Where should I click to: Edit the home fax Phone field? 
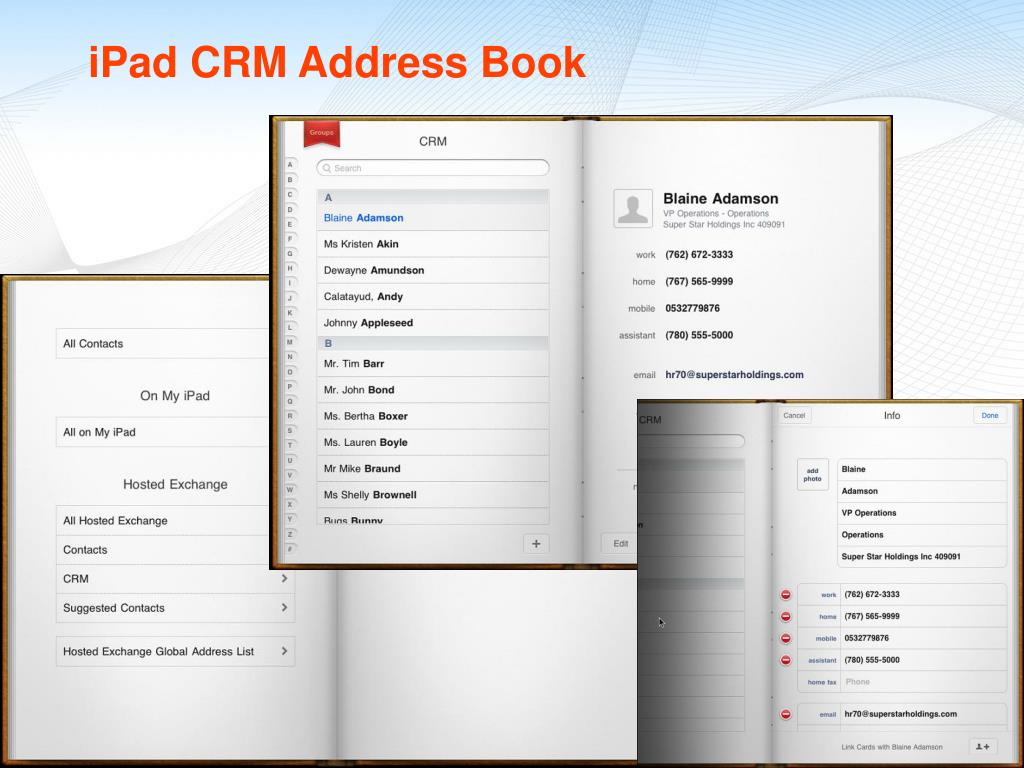point(923,682)
